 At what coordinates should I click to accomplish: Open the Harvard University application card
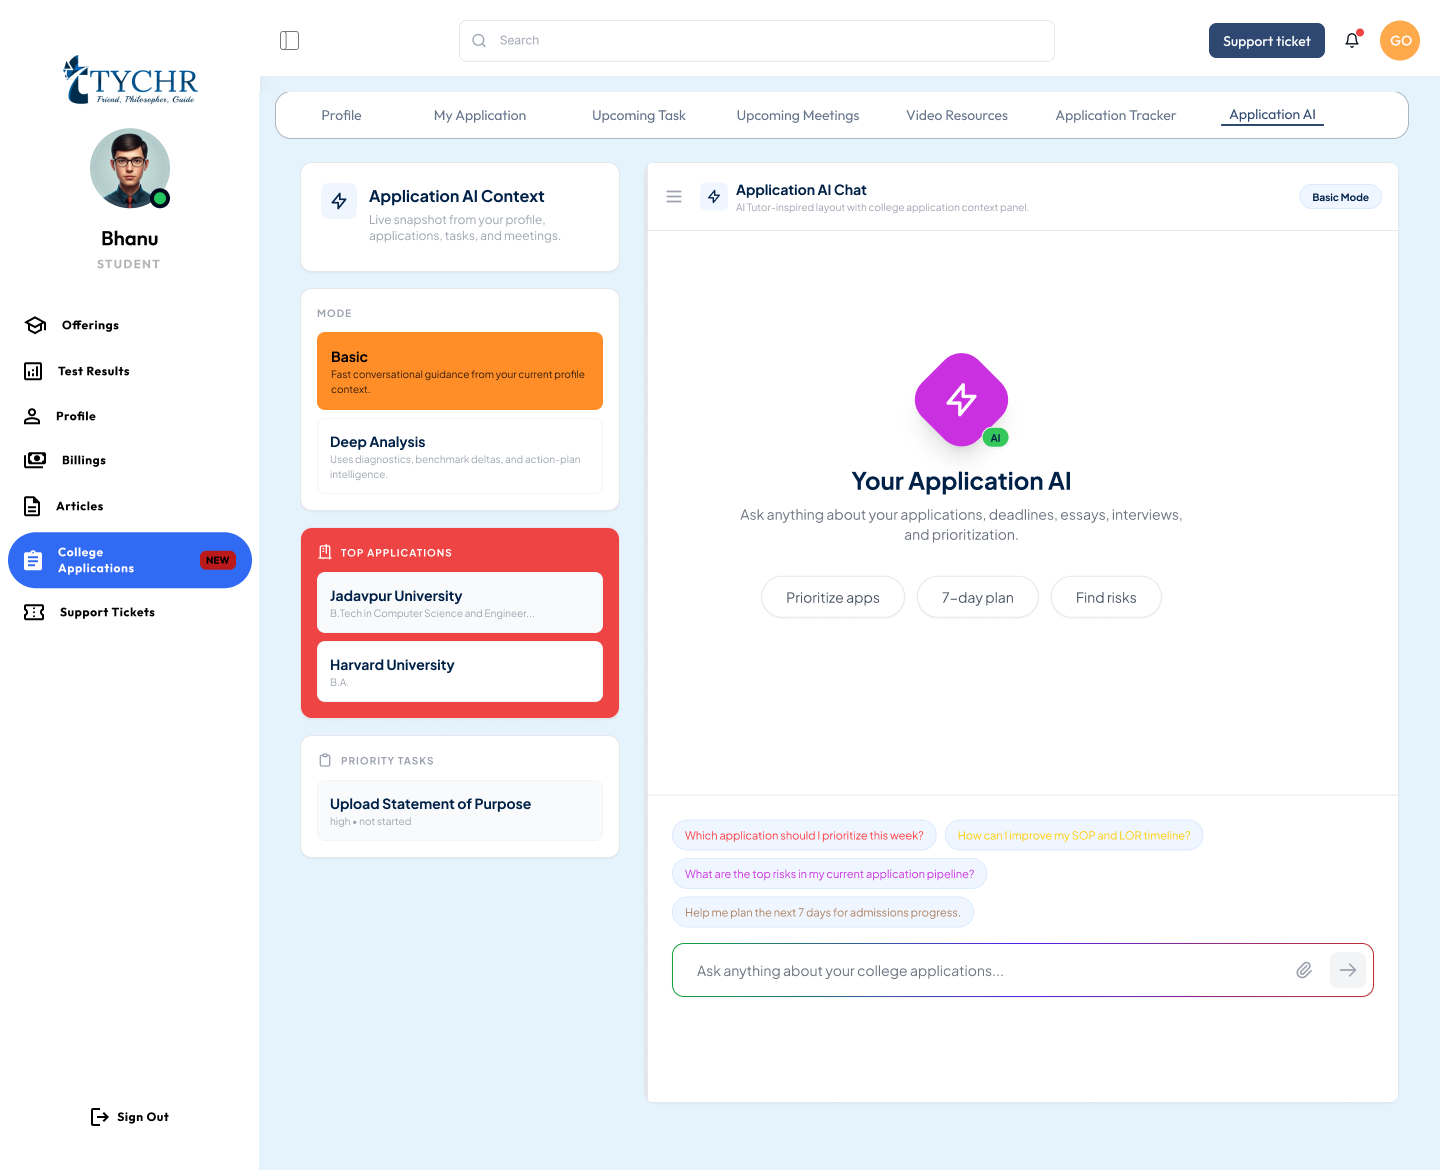460,671
